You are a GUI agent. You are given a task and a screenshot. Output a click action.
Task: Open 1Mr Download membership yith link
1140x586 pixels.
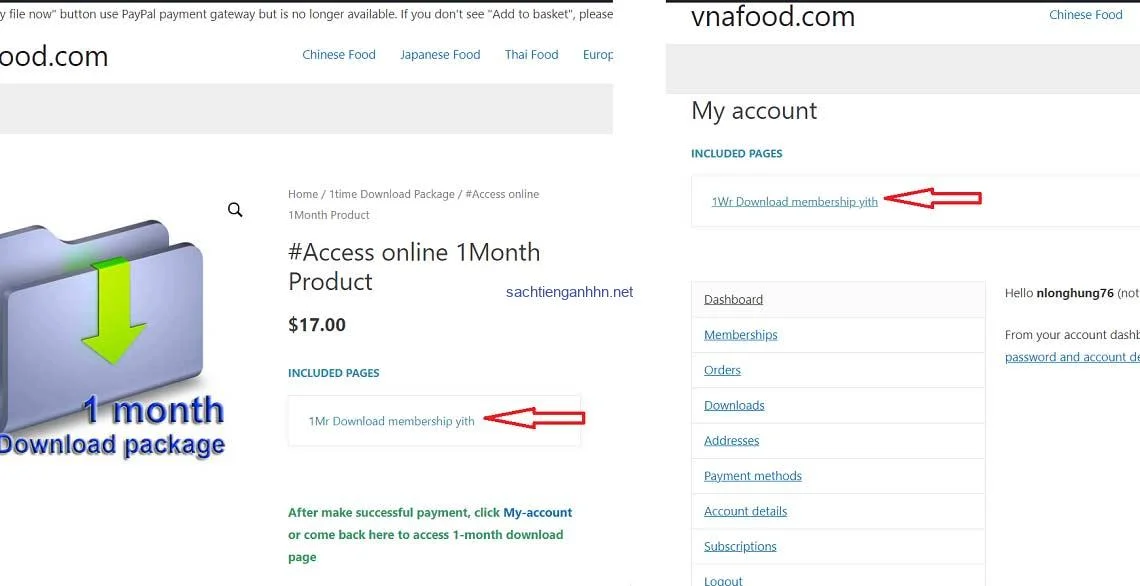pyautogui.click(x=391, y=421)
